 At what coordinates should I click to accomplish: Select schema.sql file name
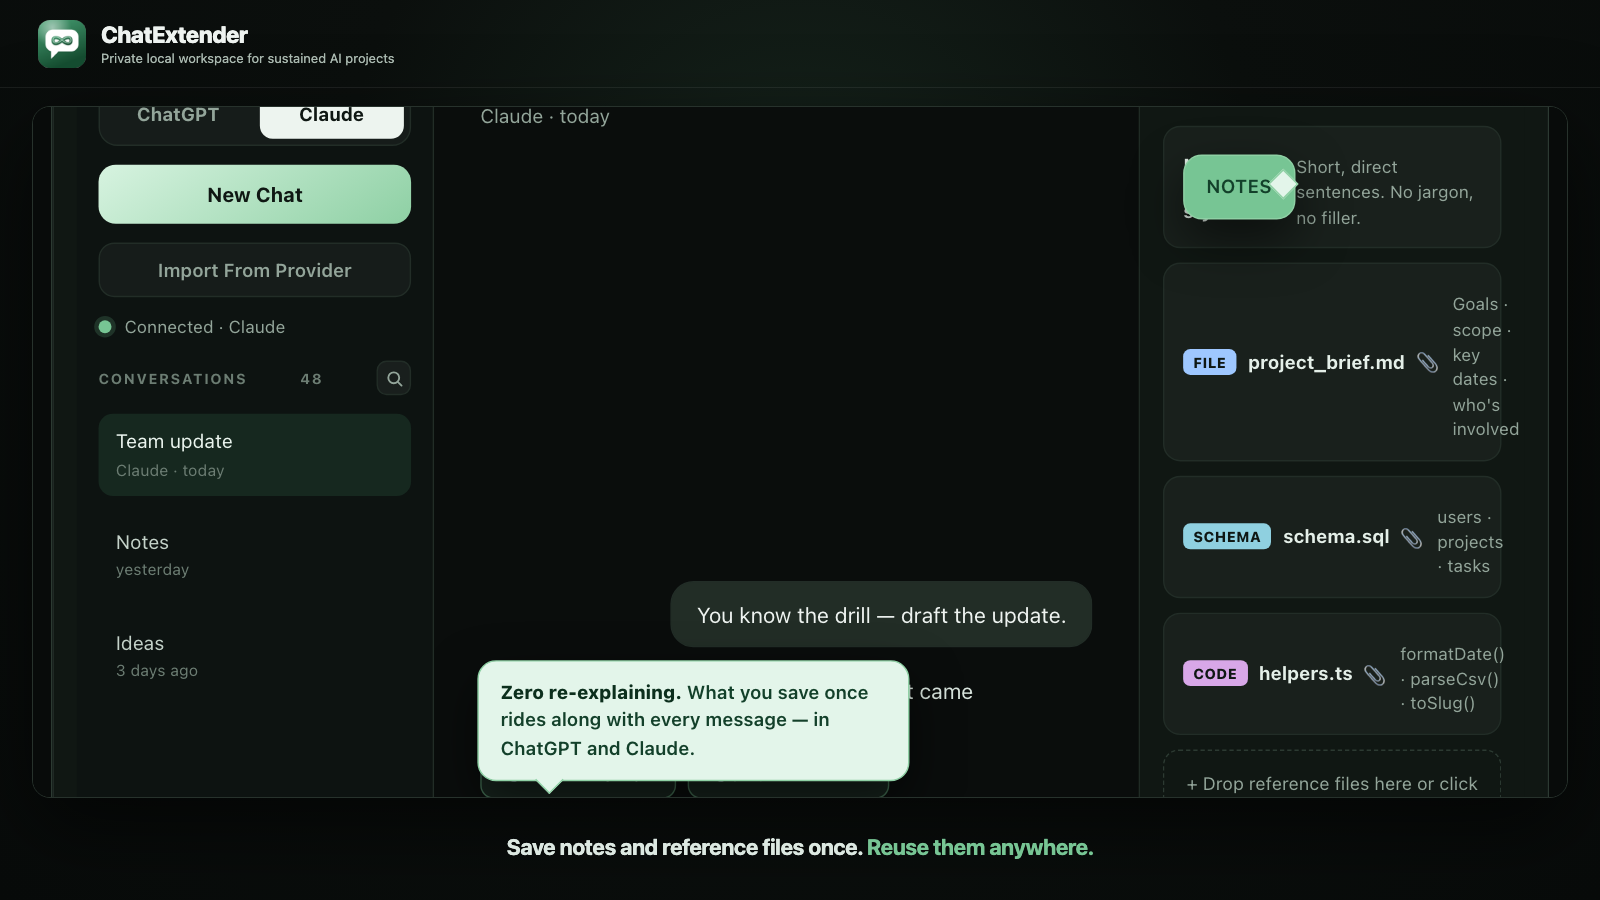[1336, 537]
